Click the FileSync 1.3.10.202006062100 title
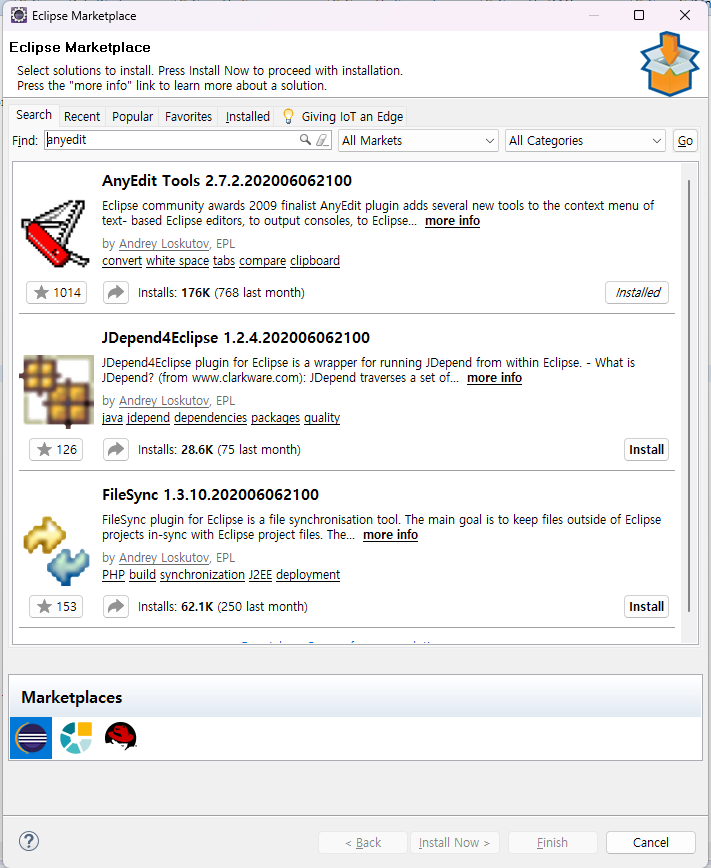The image size is (711, 868). (x=210, y=494)
